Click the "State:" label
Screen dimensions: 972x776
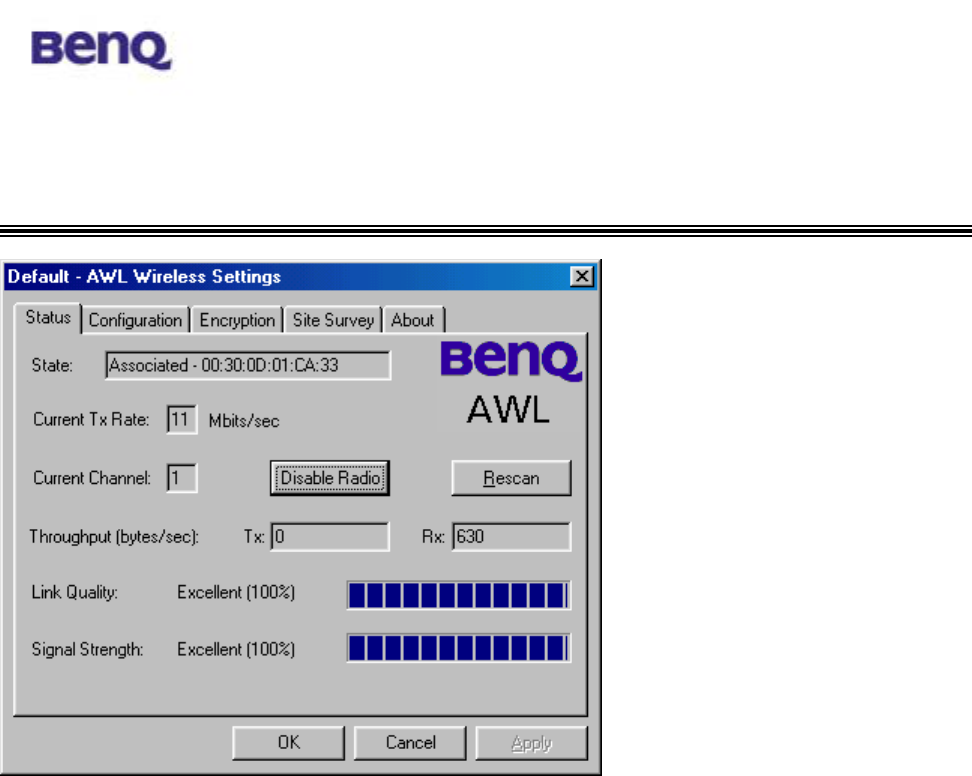tap(52, 365)
